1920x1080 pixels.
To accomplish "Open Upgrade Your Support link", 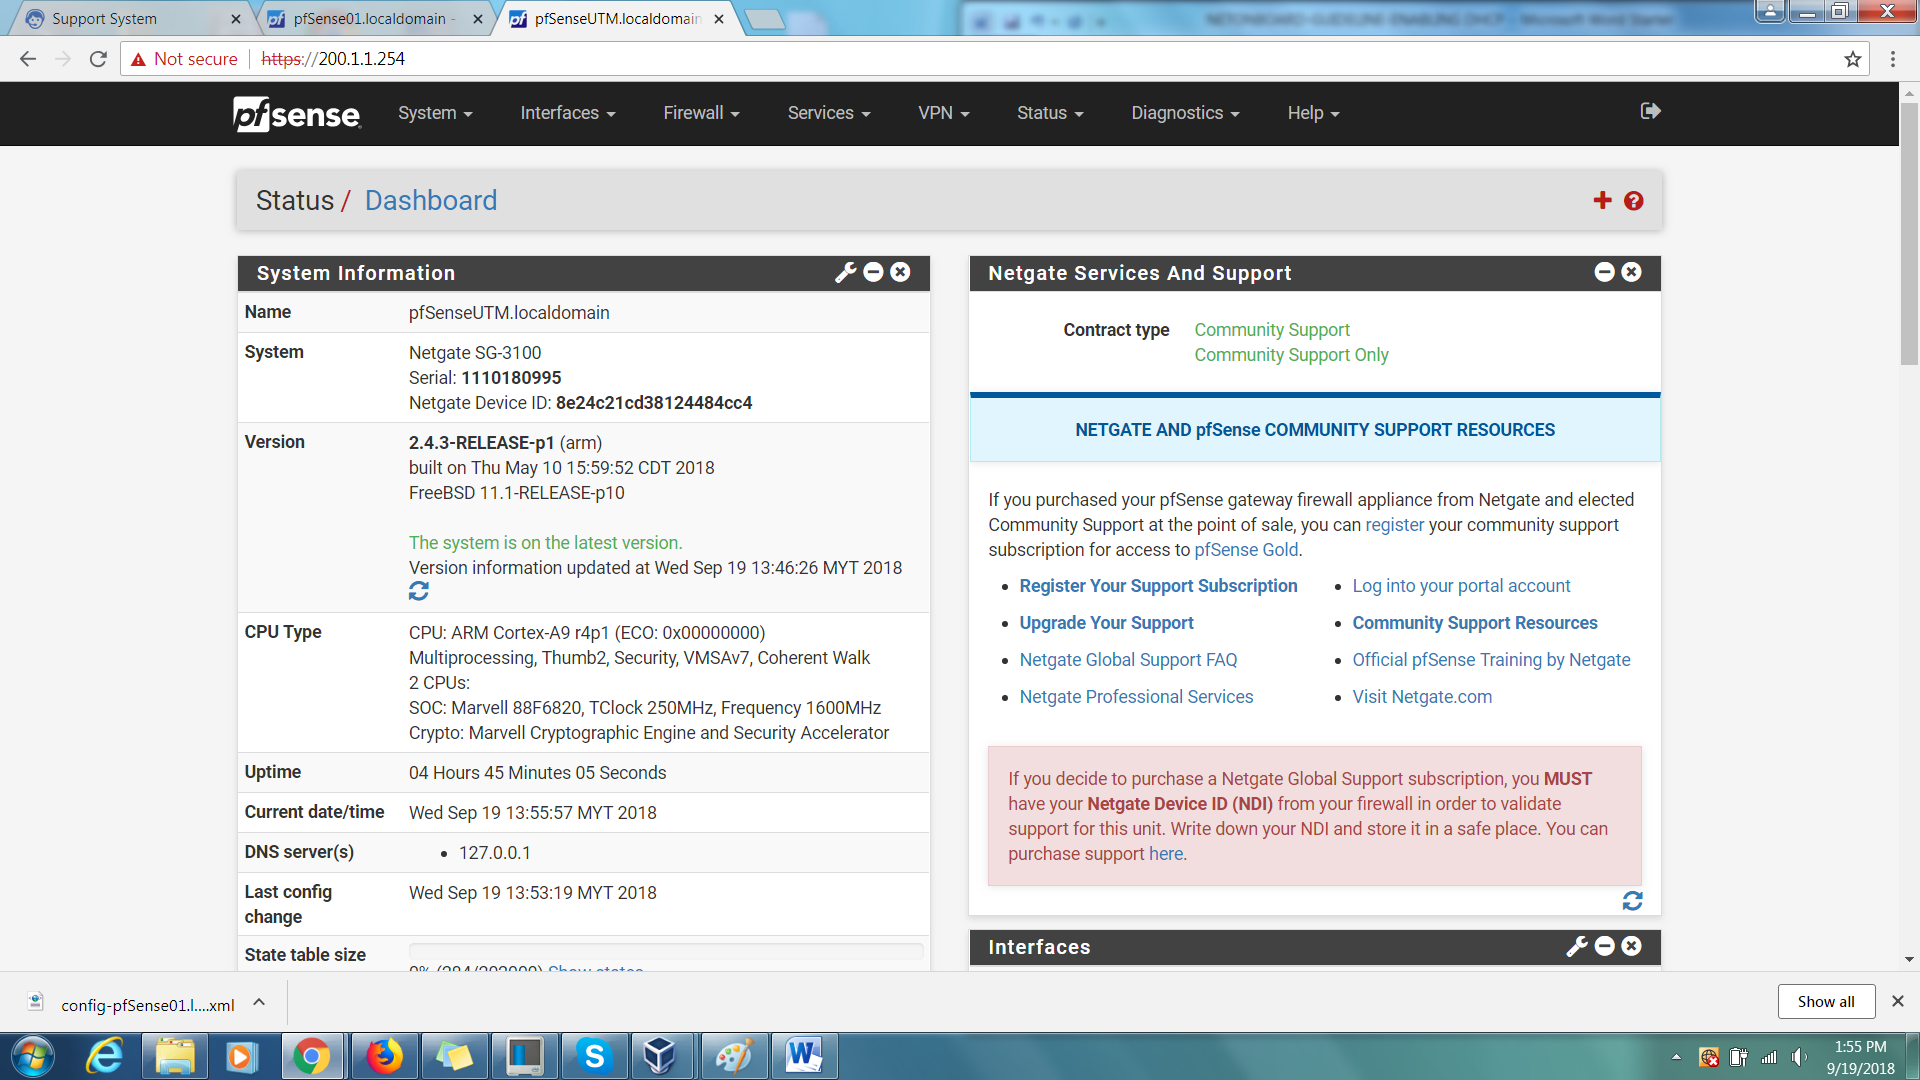I will 1106,623.
